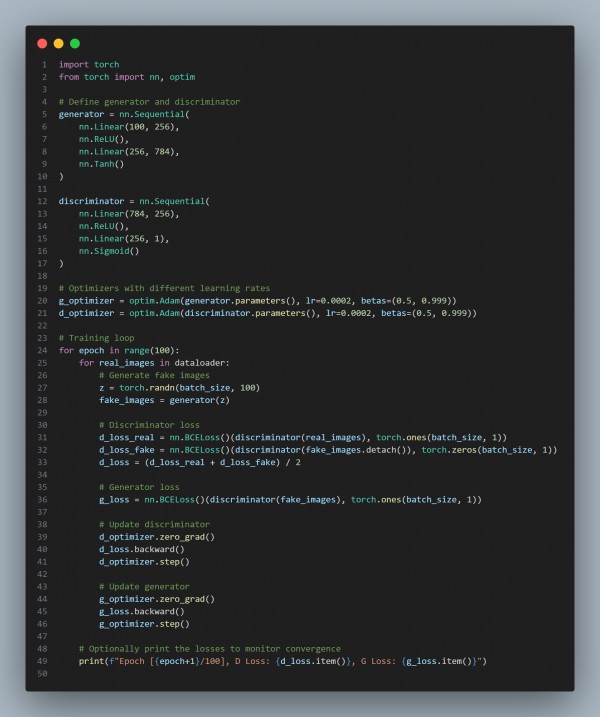Click 'discriminator = nn.Sequential(' line
Screen dimensions: 600x717
[134, 201]
